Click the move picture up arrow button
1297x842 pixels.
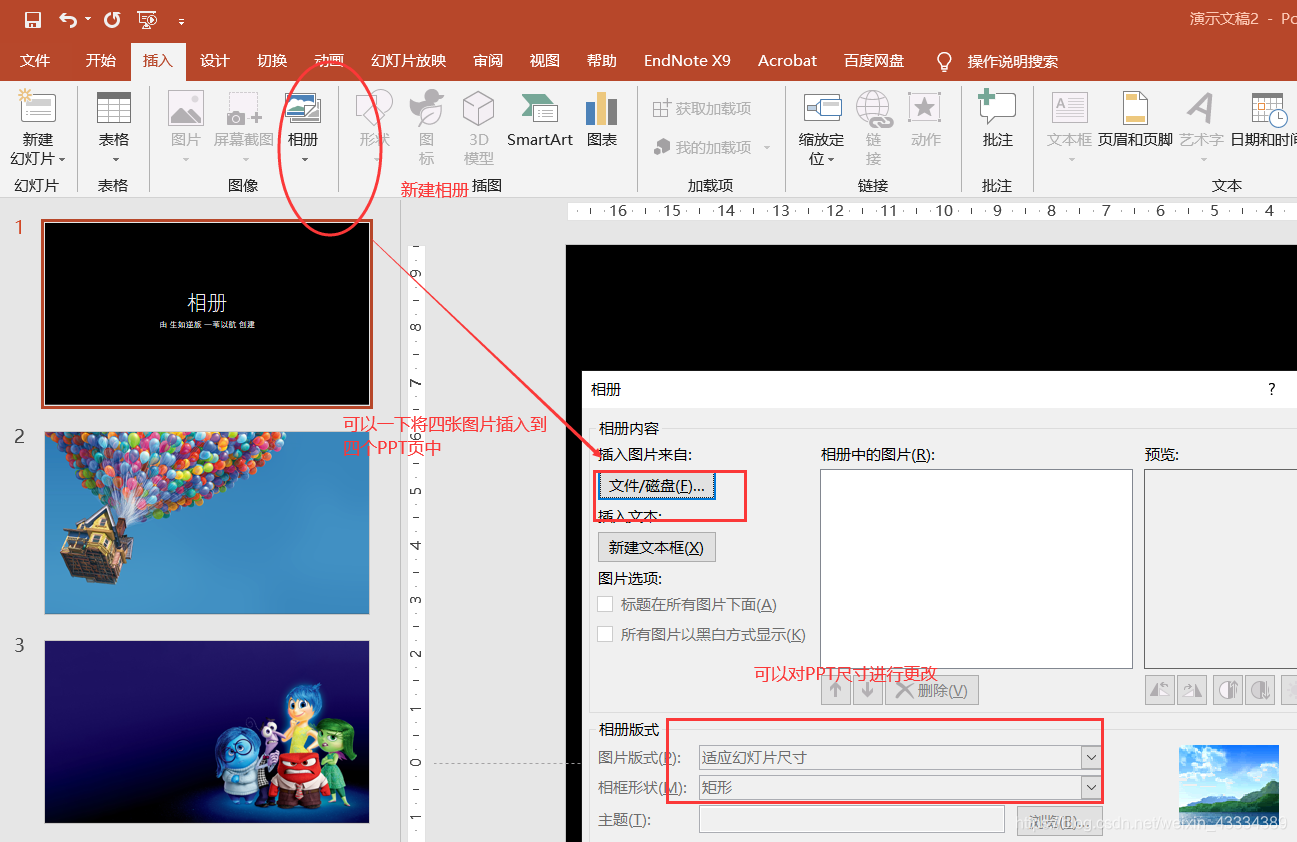[x=836, y=690]
